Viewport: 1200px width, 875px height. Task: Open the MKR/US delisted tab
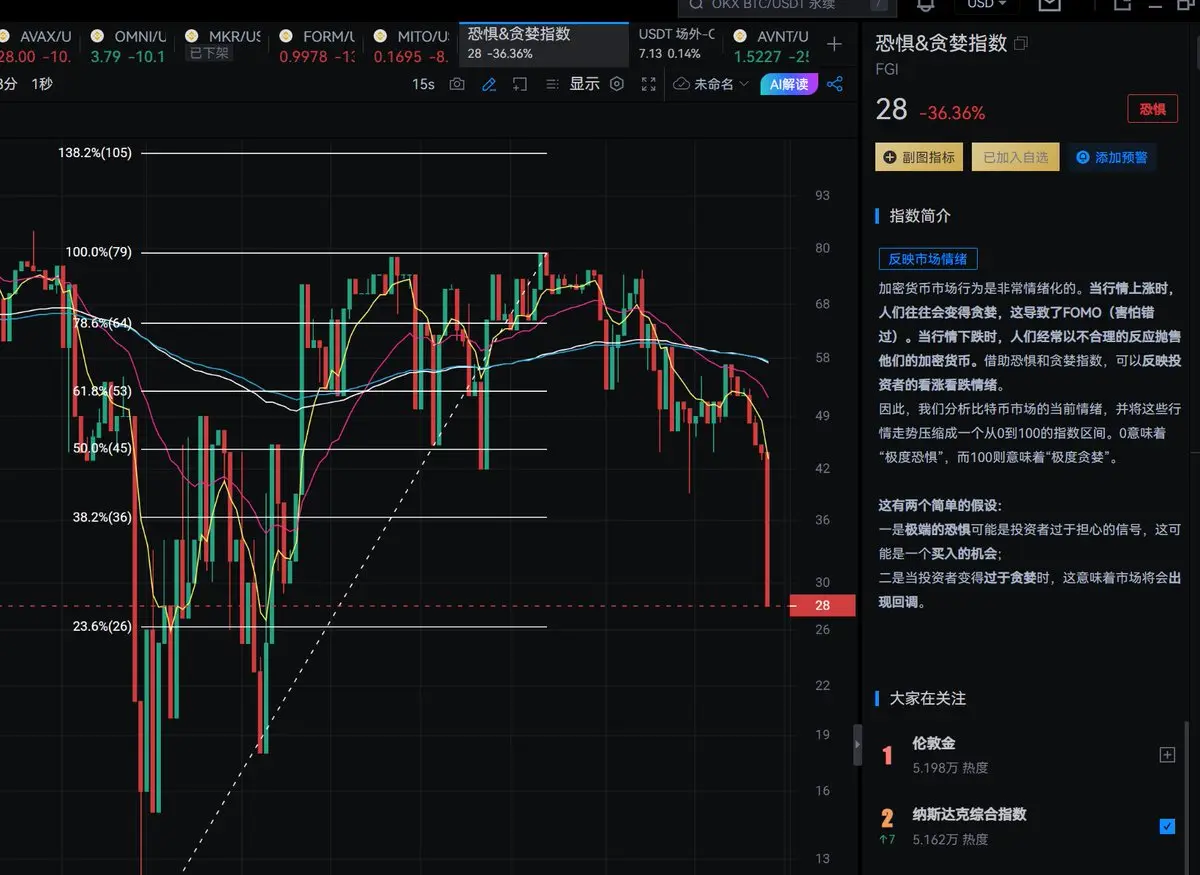point(222,45)
